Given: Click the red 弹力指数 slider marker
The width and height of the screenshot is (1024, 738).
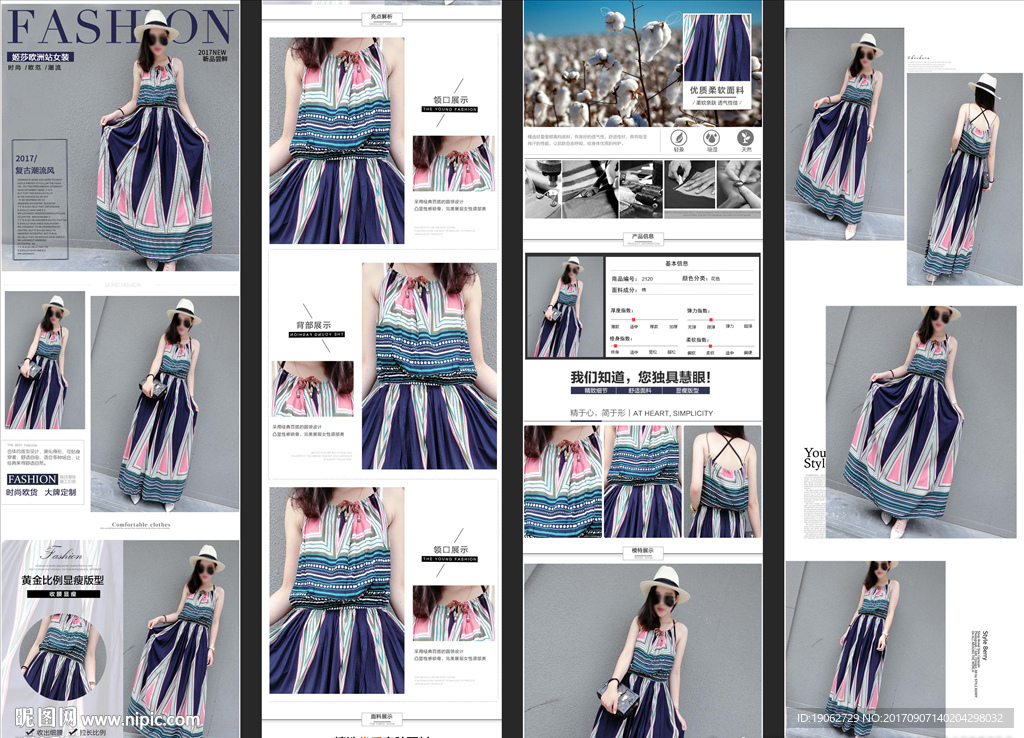Looking at the screenshot, I should click(711, 318).
